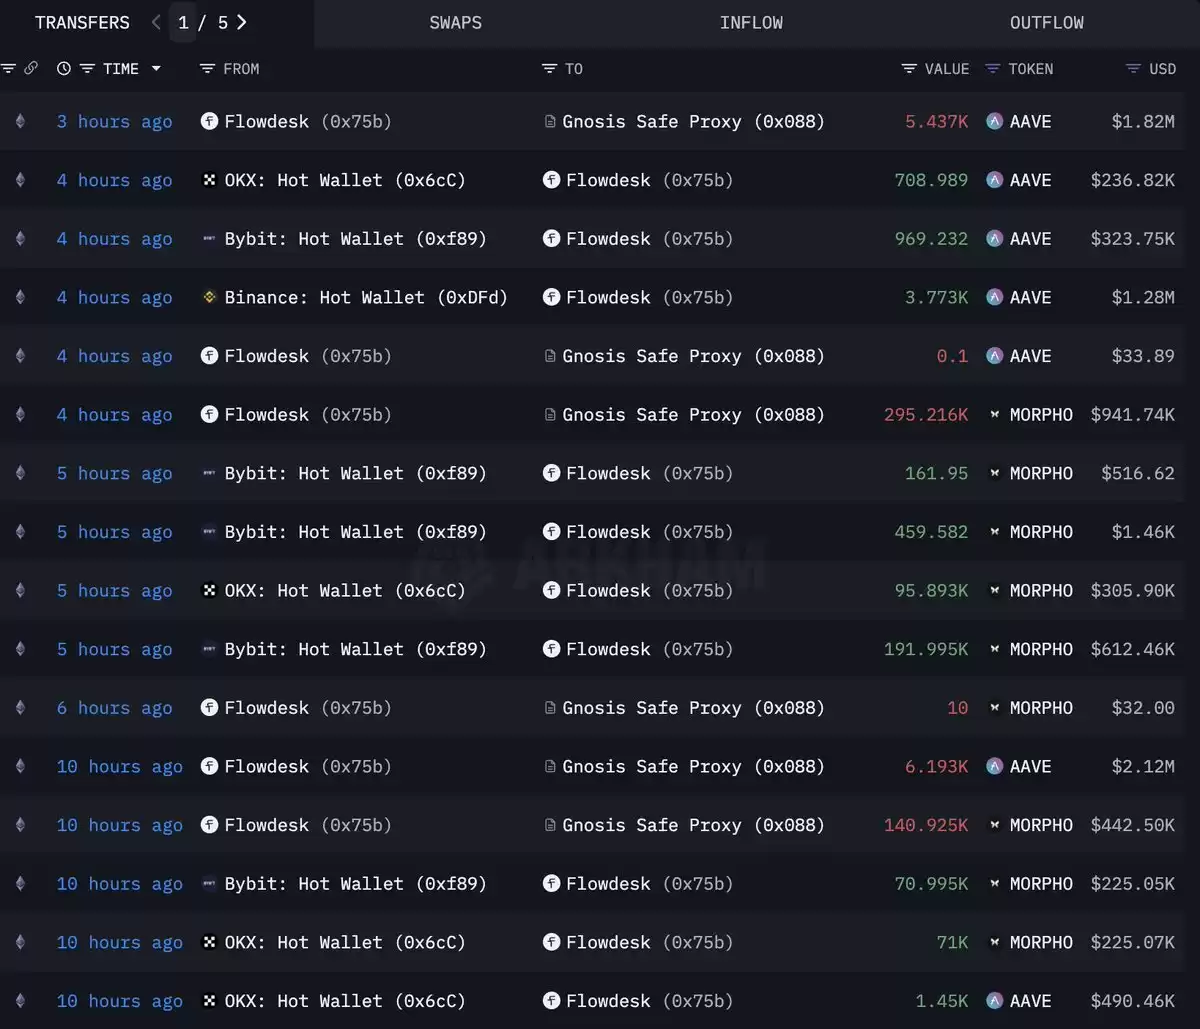Screen dimensions: 1200x1029
Task: Click the Ethereum icon in the $490.46K row
Action: tap(20, 1000)
